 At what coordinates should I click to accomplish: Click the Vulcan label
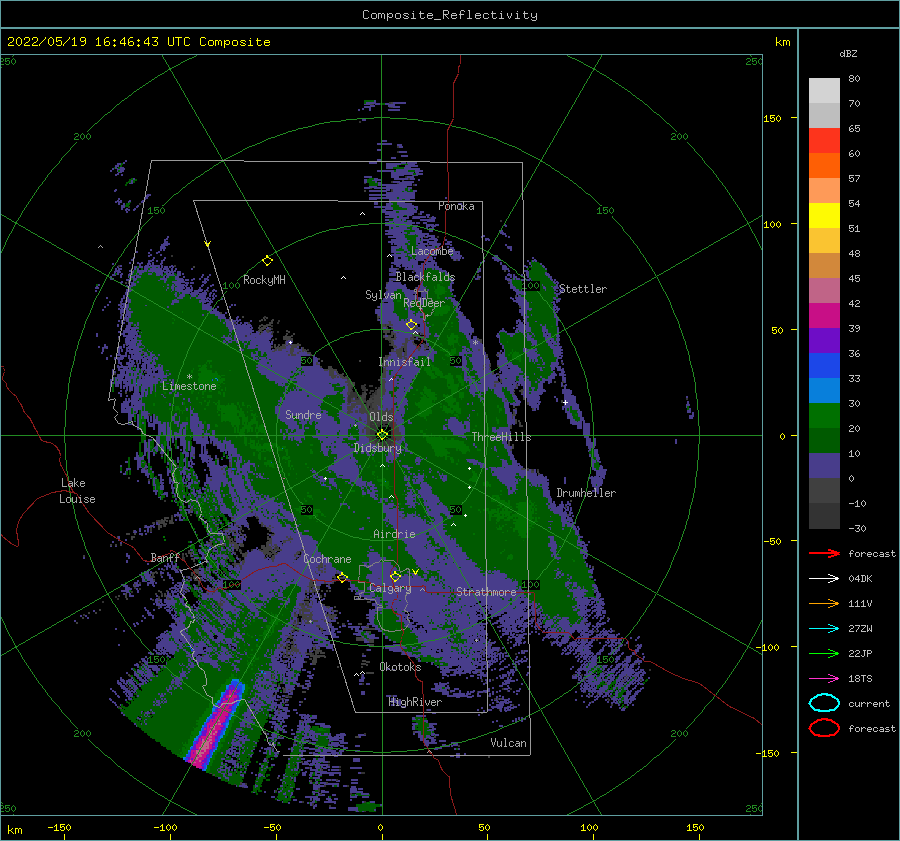coord(508,743)
